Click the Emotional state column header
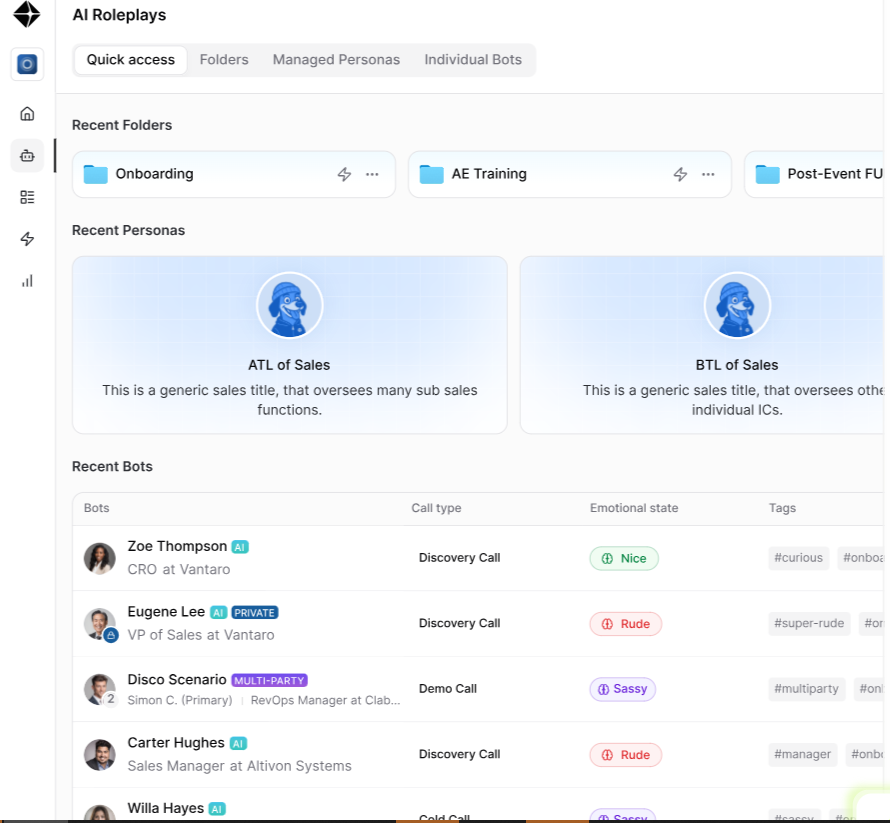 [634, 508]
